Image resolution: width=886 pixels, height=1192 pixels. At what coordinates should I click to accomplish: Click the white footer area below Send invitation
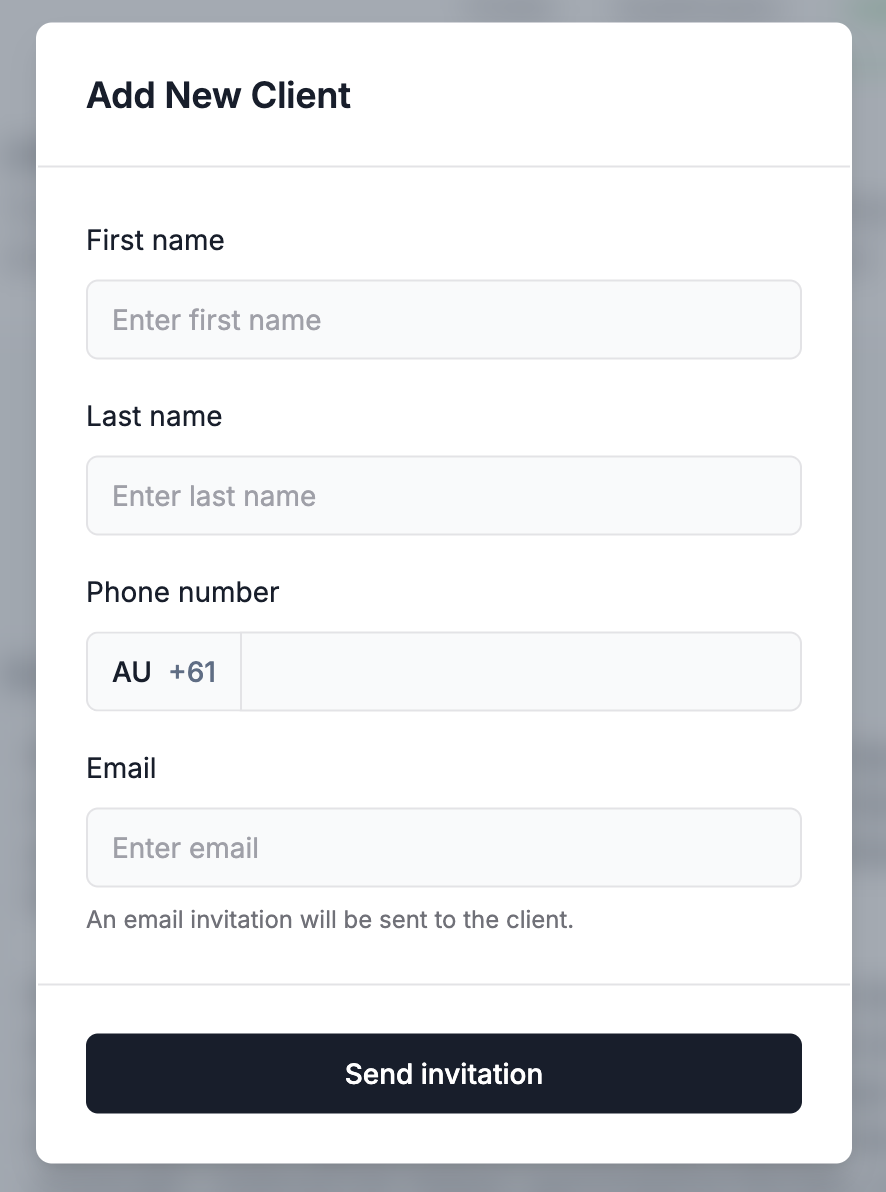(x=443, y=1138)
